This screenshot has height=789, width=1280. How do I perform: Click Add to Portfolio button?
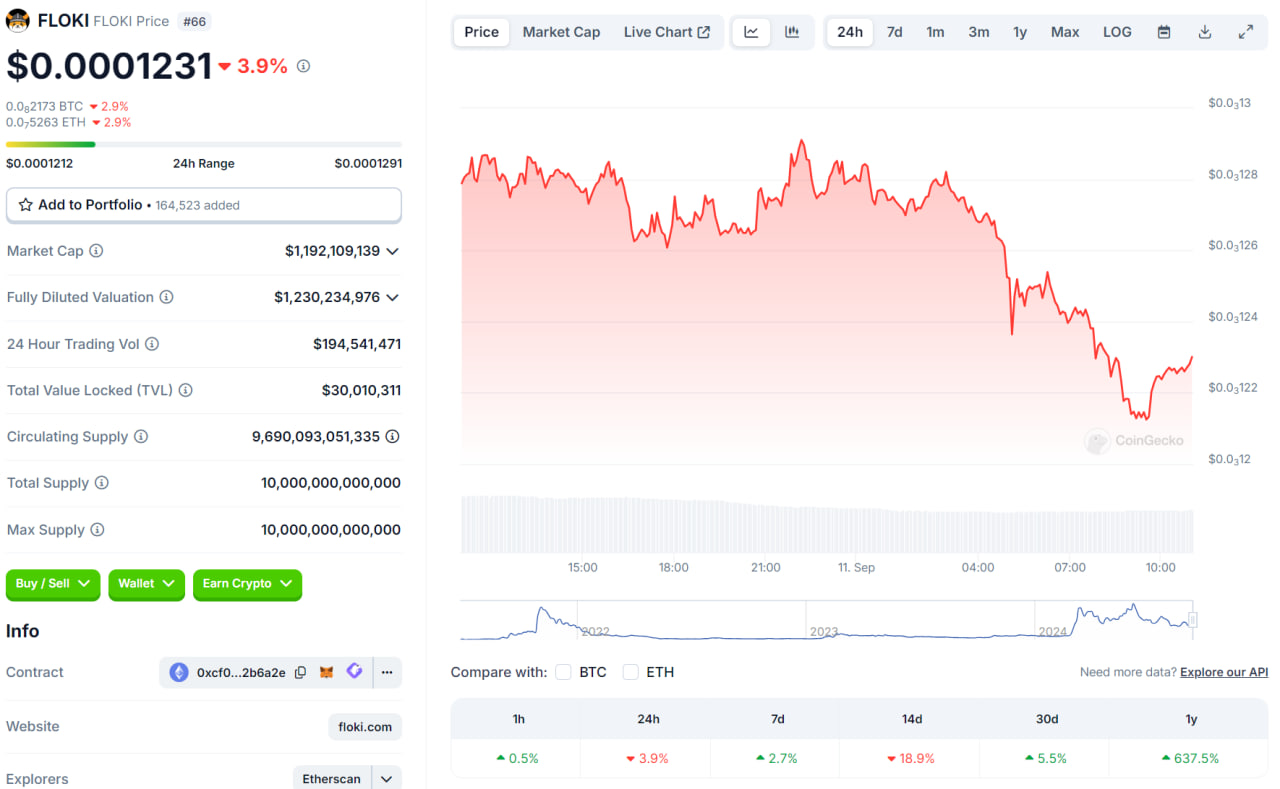click(204, 205)
